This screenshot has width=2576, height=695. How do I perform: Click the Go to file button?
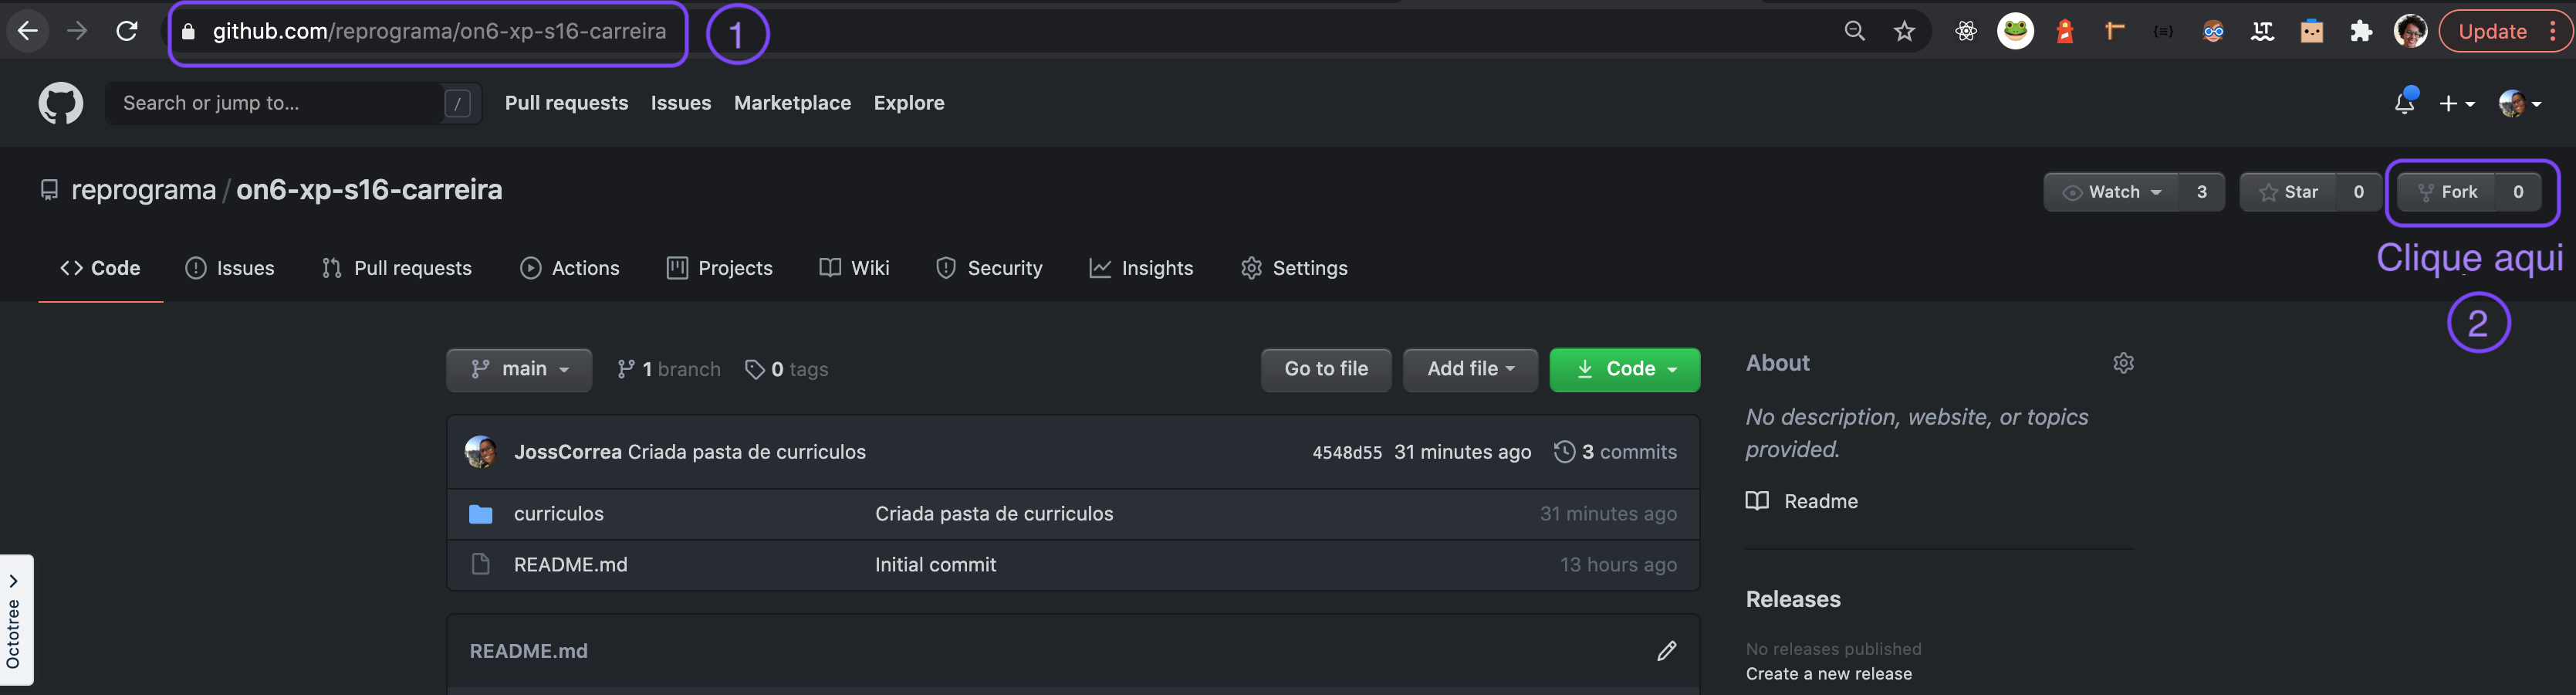(1326, 370)
